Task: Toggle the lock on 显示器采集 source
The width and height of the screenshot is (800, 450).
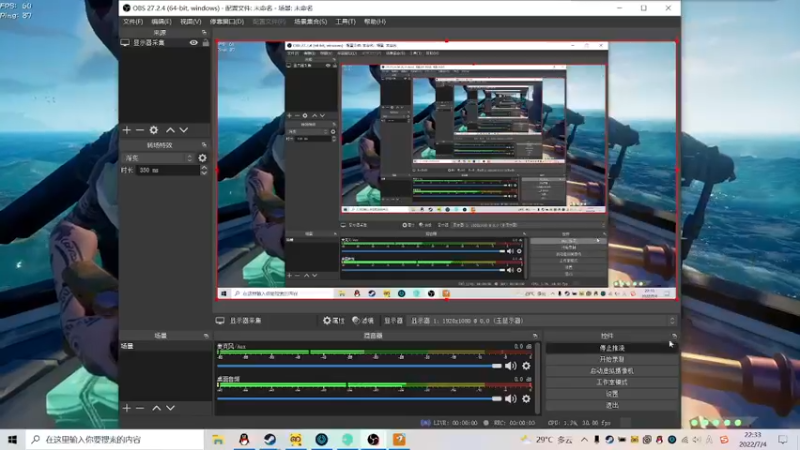Action: (x=206, y=43)
